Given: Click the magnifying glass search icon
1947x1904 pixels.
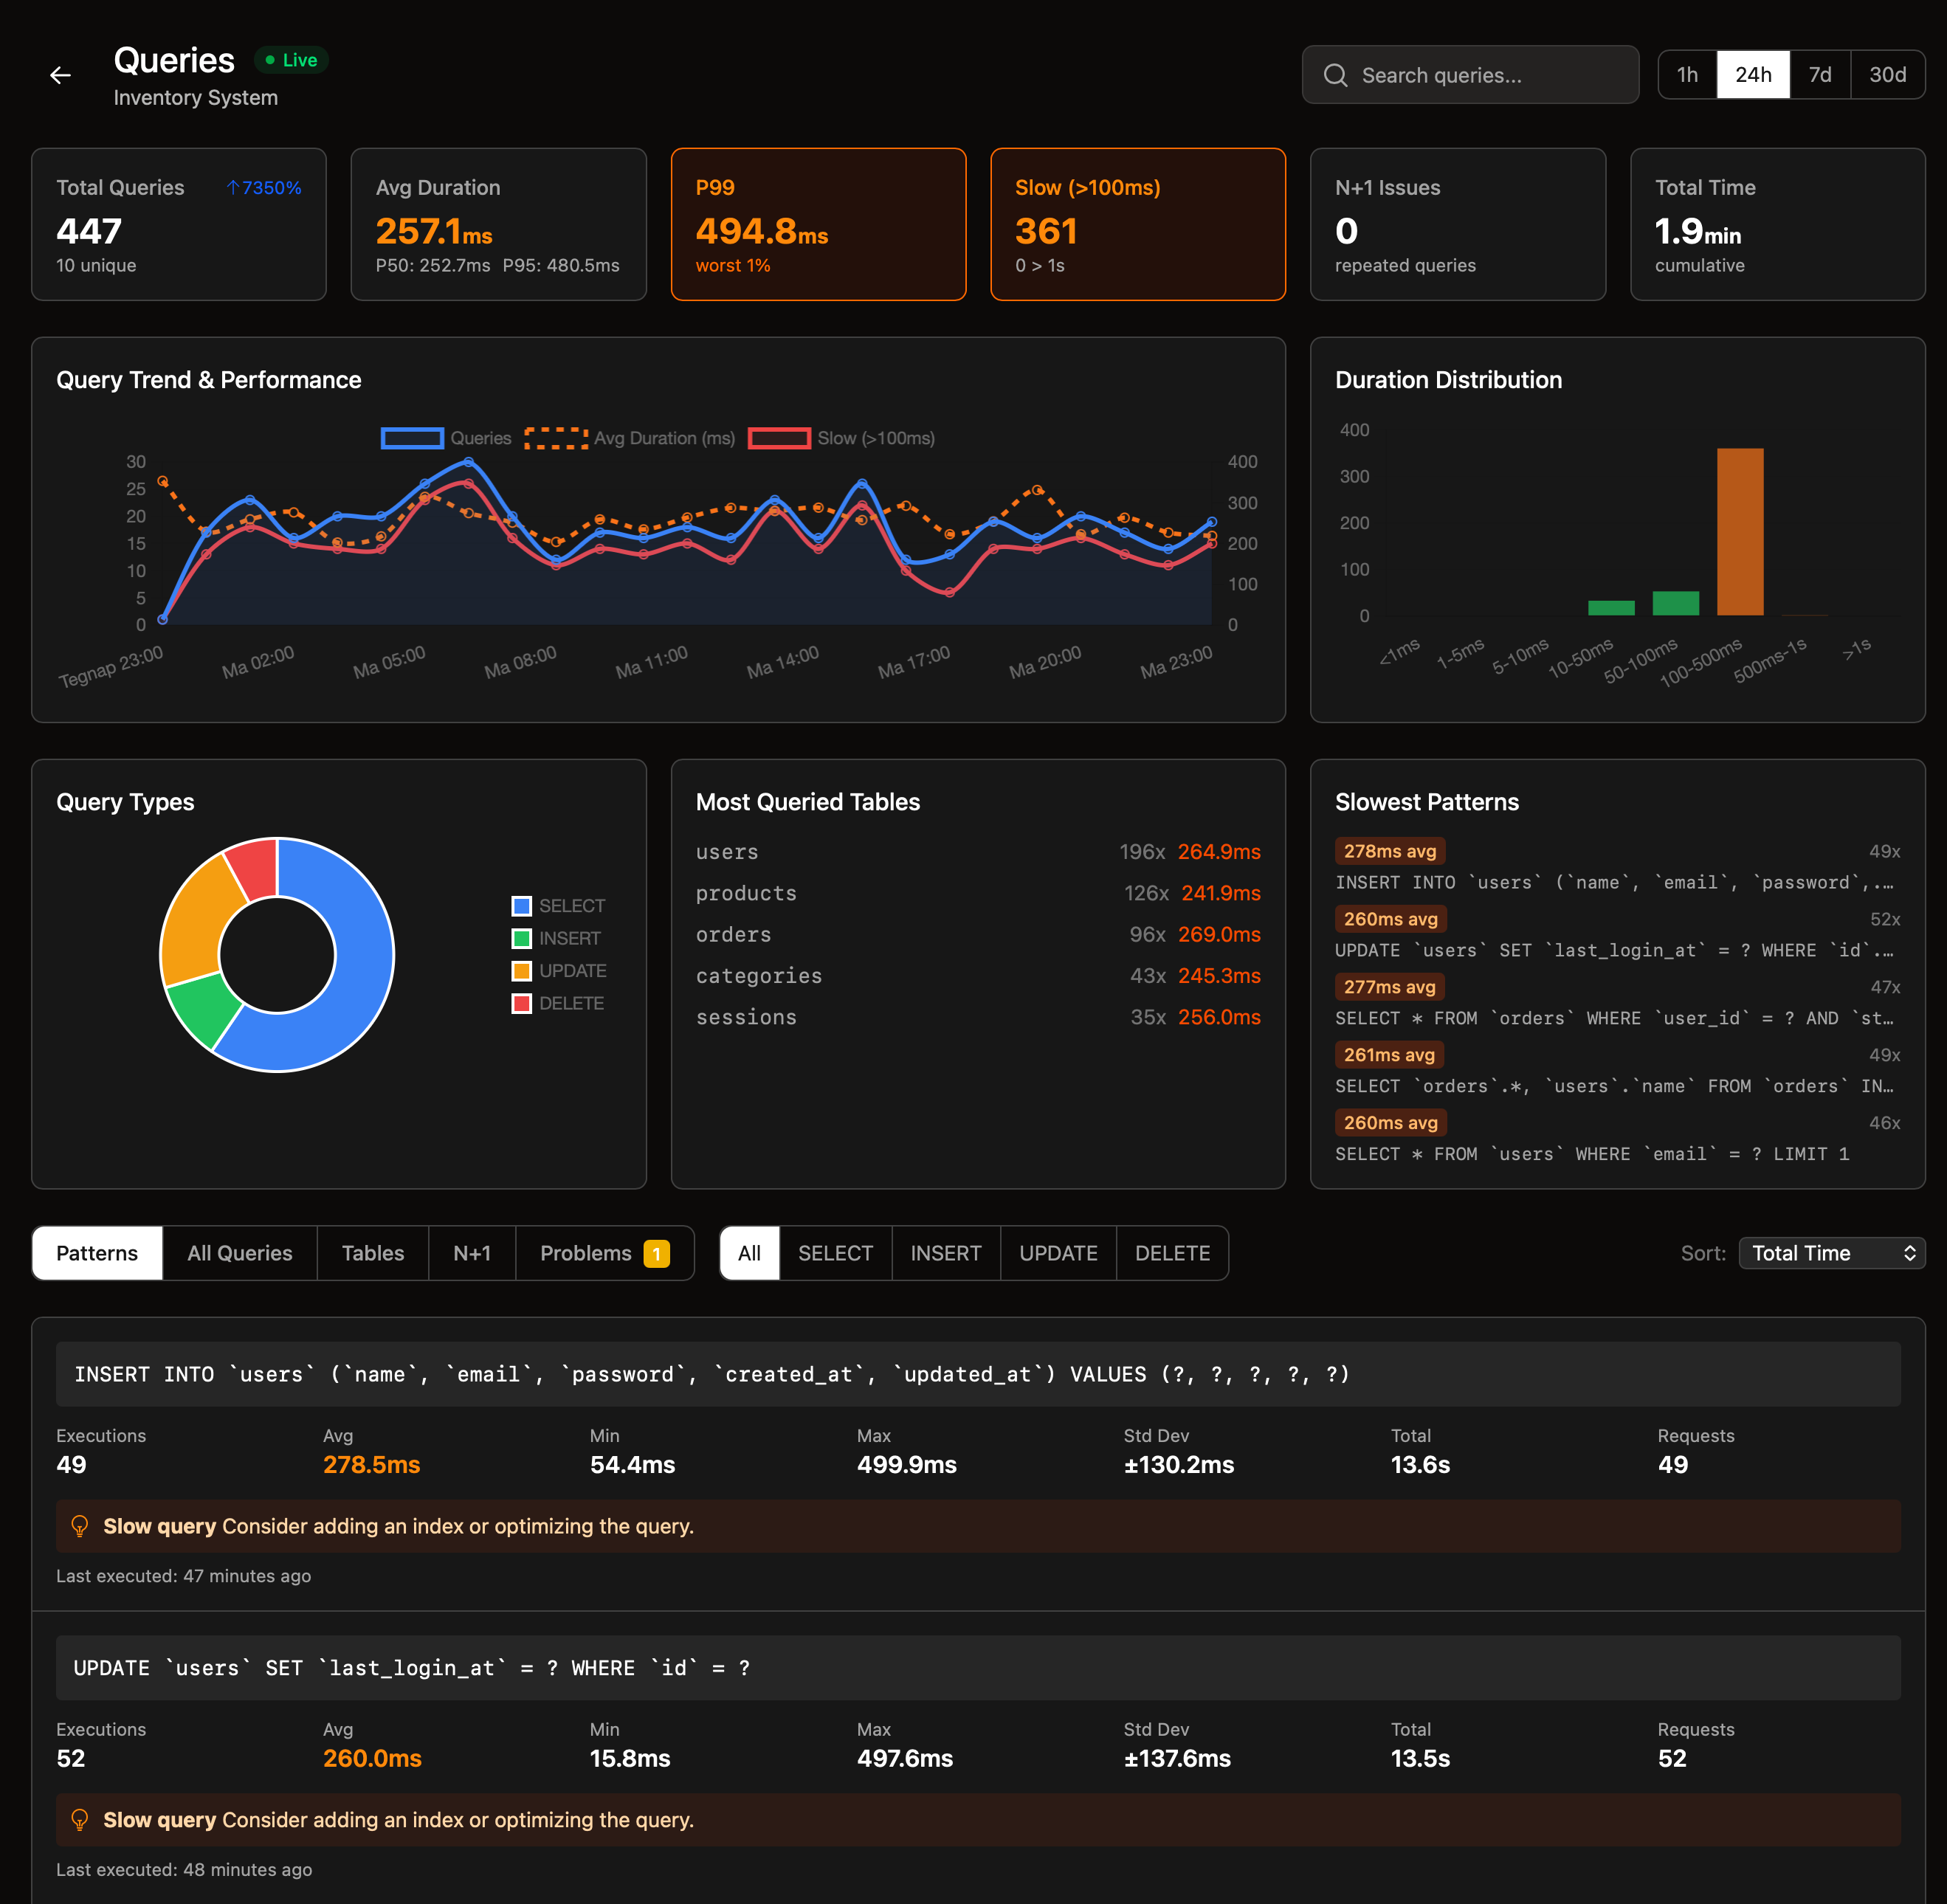Looking at the screenshot, I should 1337,74.
